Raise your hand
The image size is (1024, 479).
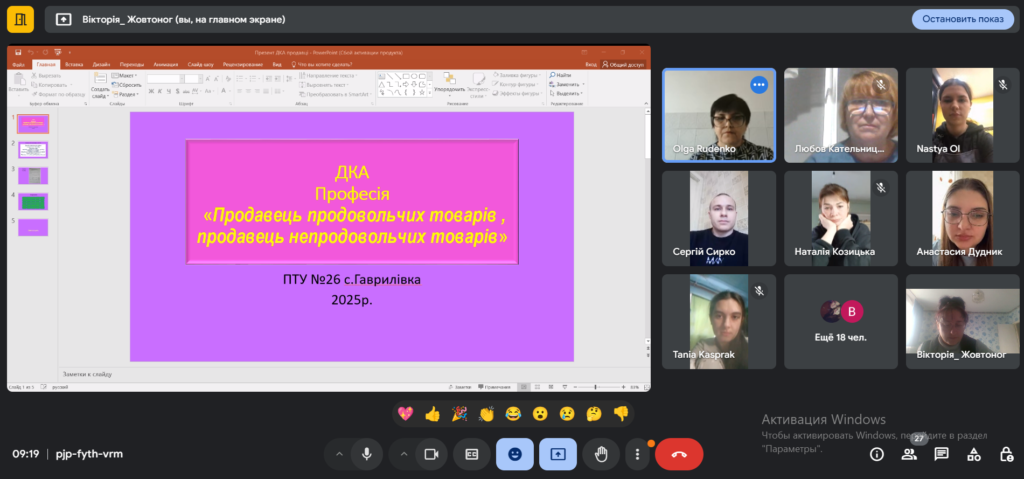[x=601, y=454]
